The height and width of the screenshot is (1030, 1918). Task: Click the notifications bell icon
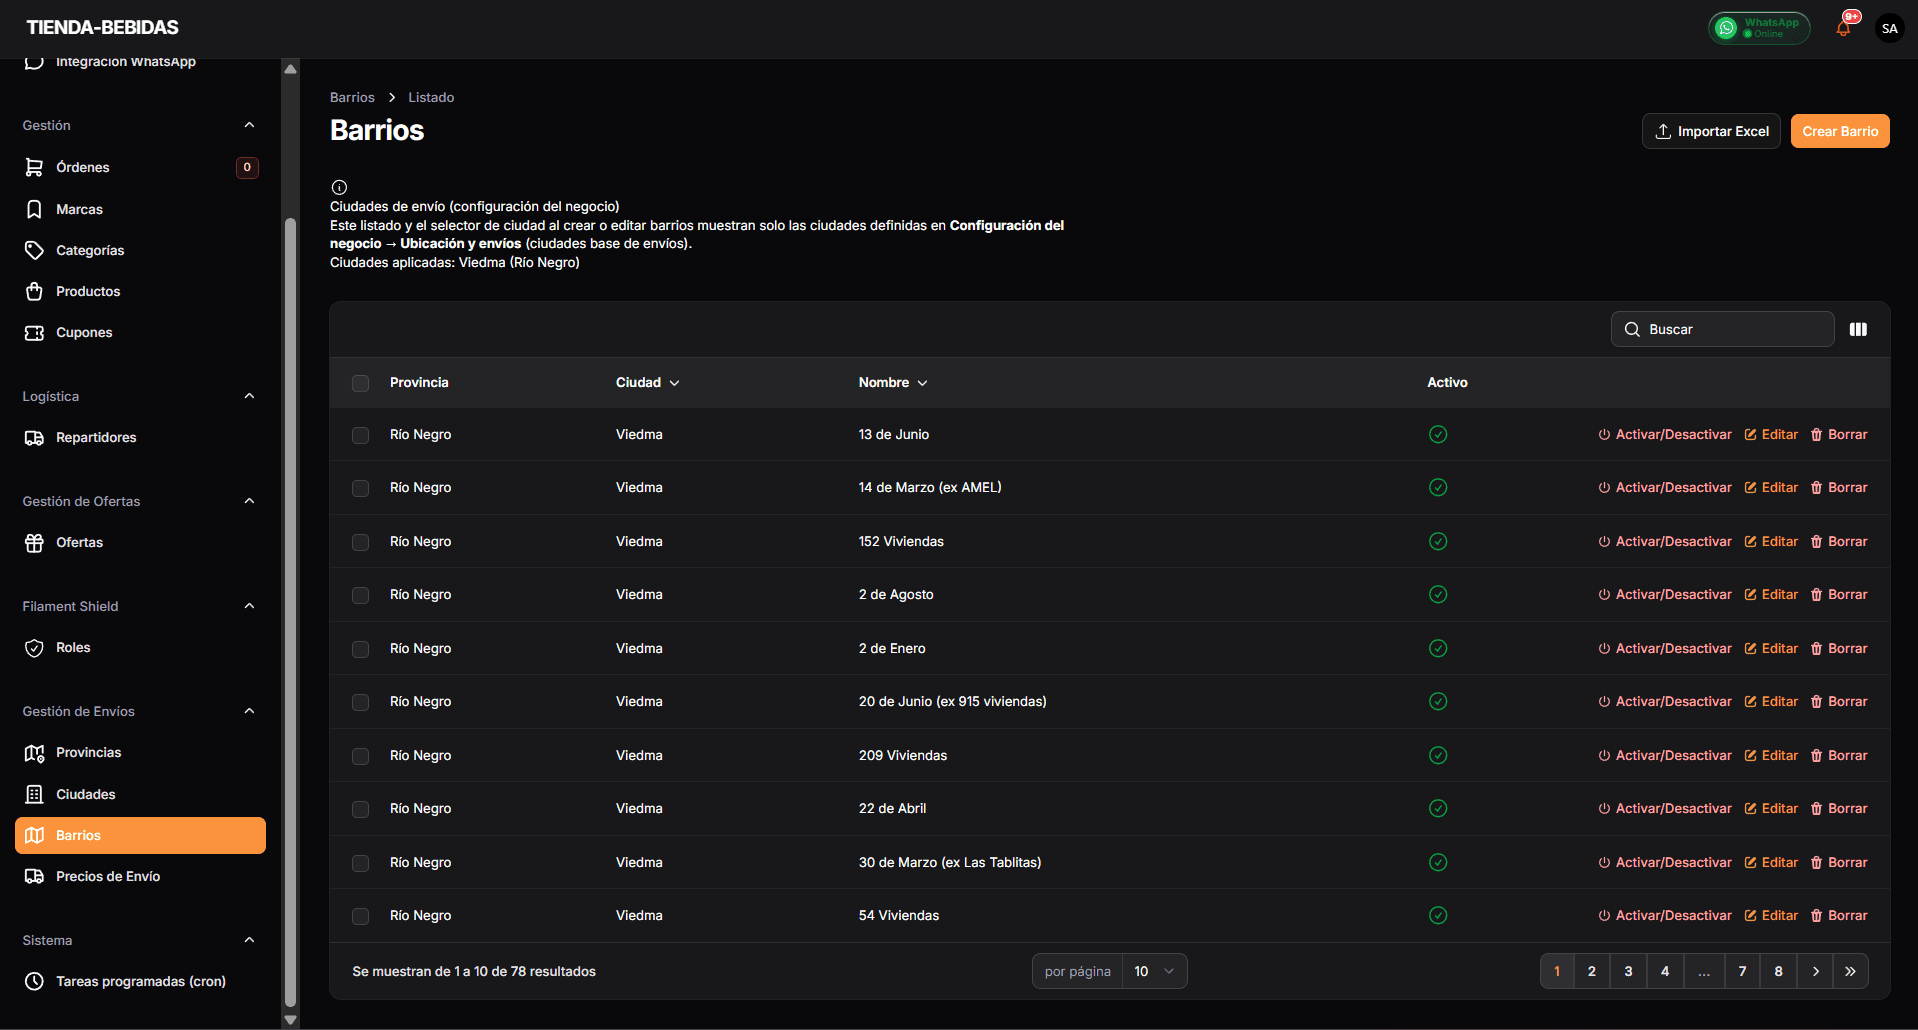click(1843, 28)
